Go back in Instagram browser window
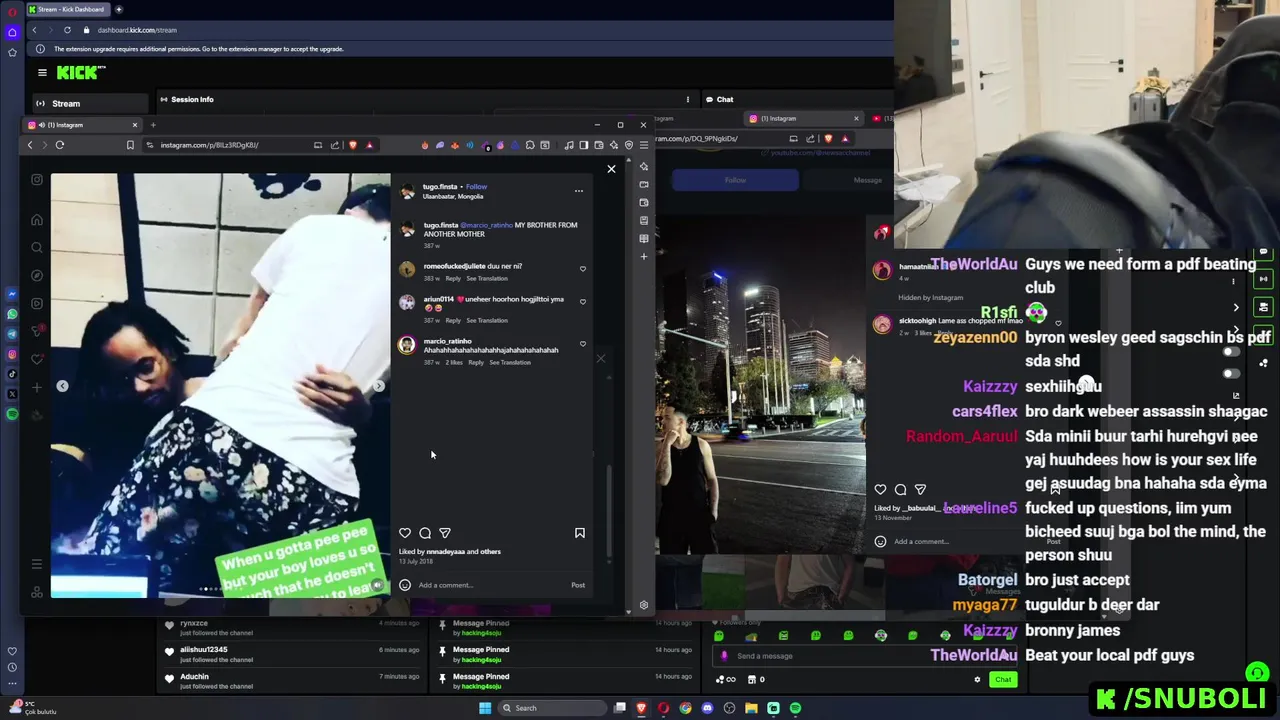Viewport: 1280px width, 720px height. coord(30,145)
